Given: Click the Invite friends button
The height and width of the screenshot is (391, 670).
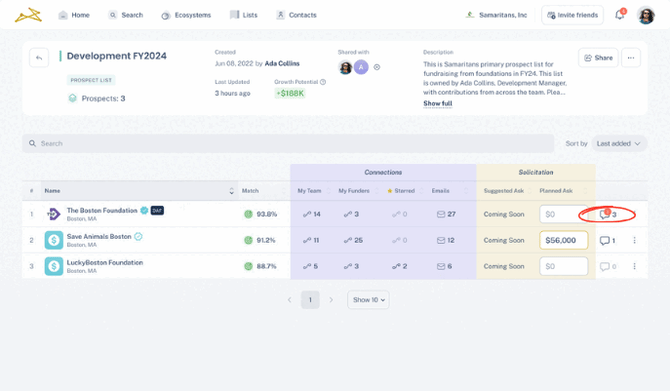Looking at the screenshot, I should pos(573,15).
